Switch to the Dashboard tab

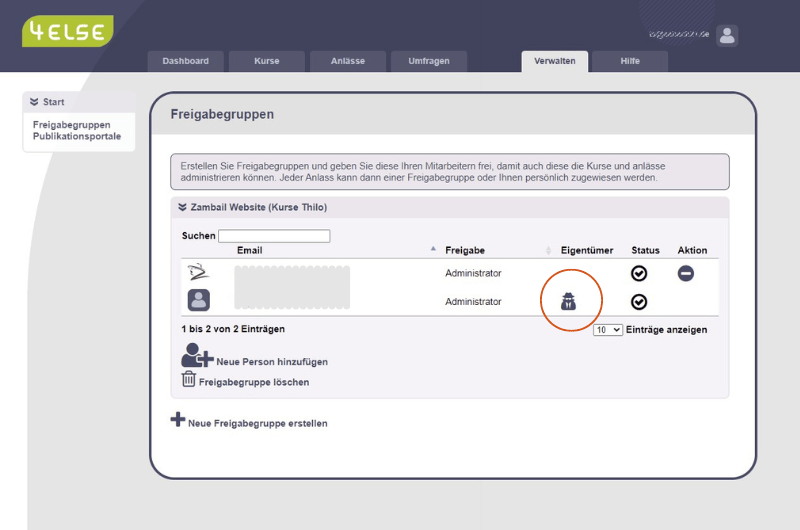185,61
